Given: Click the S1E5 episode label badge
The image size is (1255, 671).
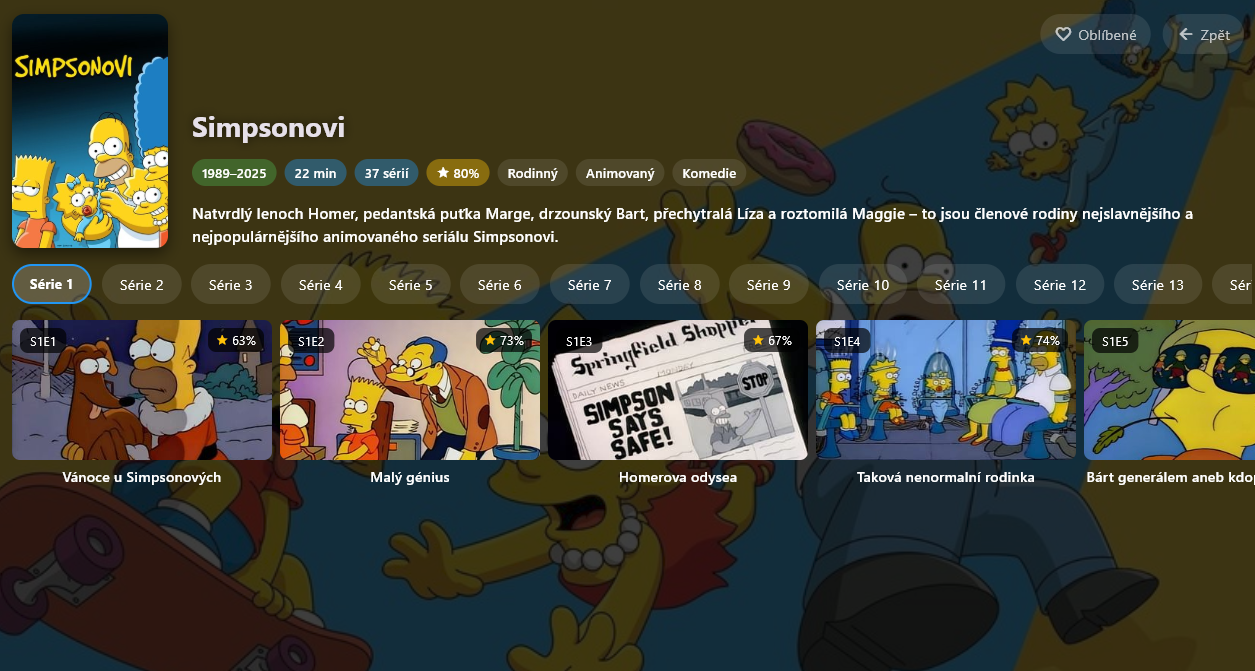Looking at the screenshot, I should coord(1115,341).
